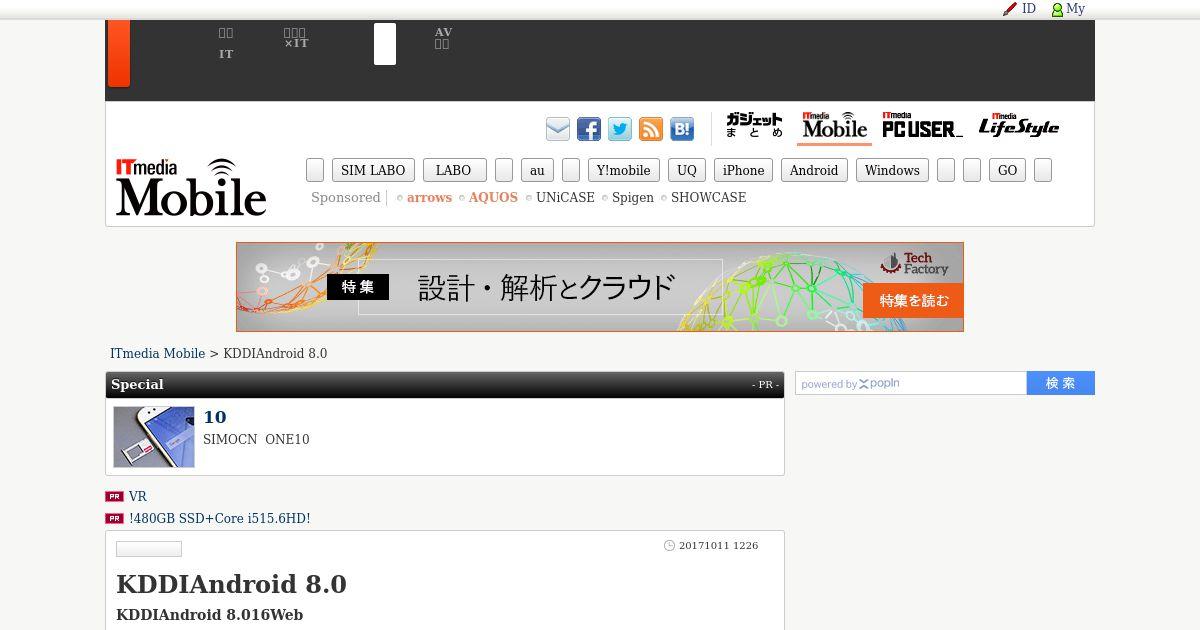Open the Twitter bird icon
Viewport: 1200px width, 630px height.
[620, 129]
